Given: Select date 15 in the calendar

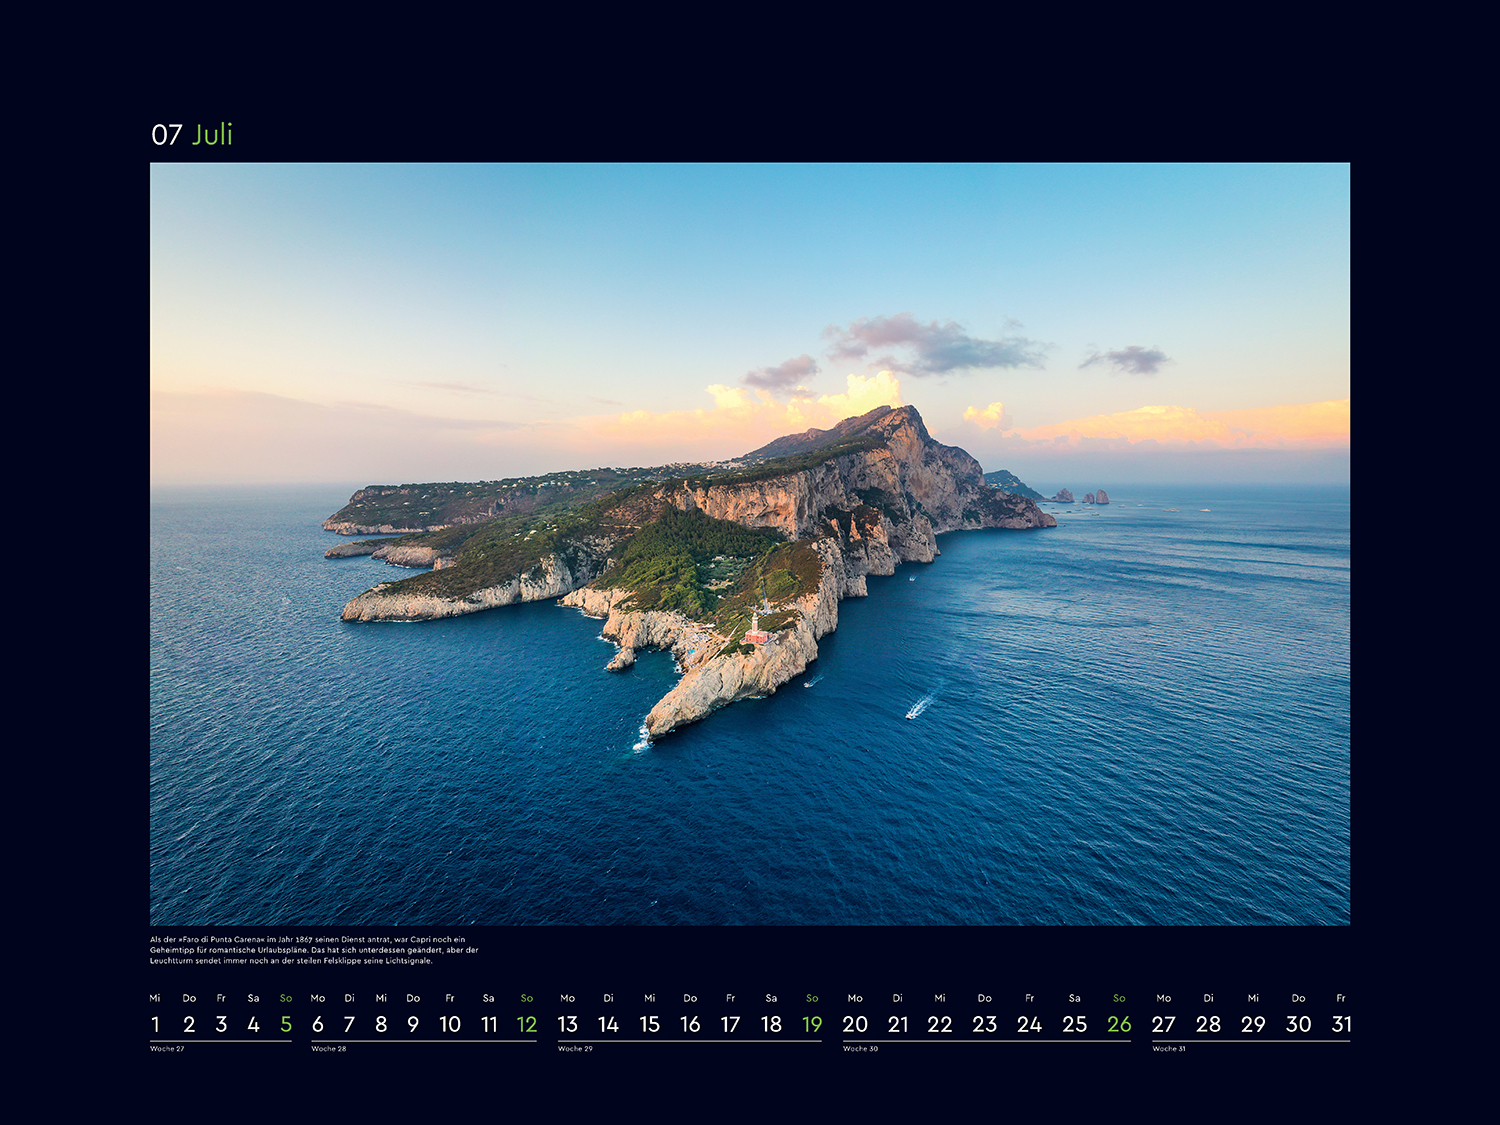Looking at the screenshot, I should tap(650, 1024).
